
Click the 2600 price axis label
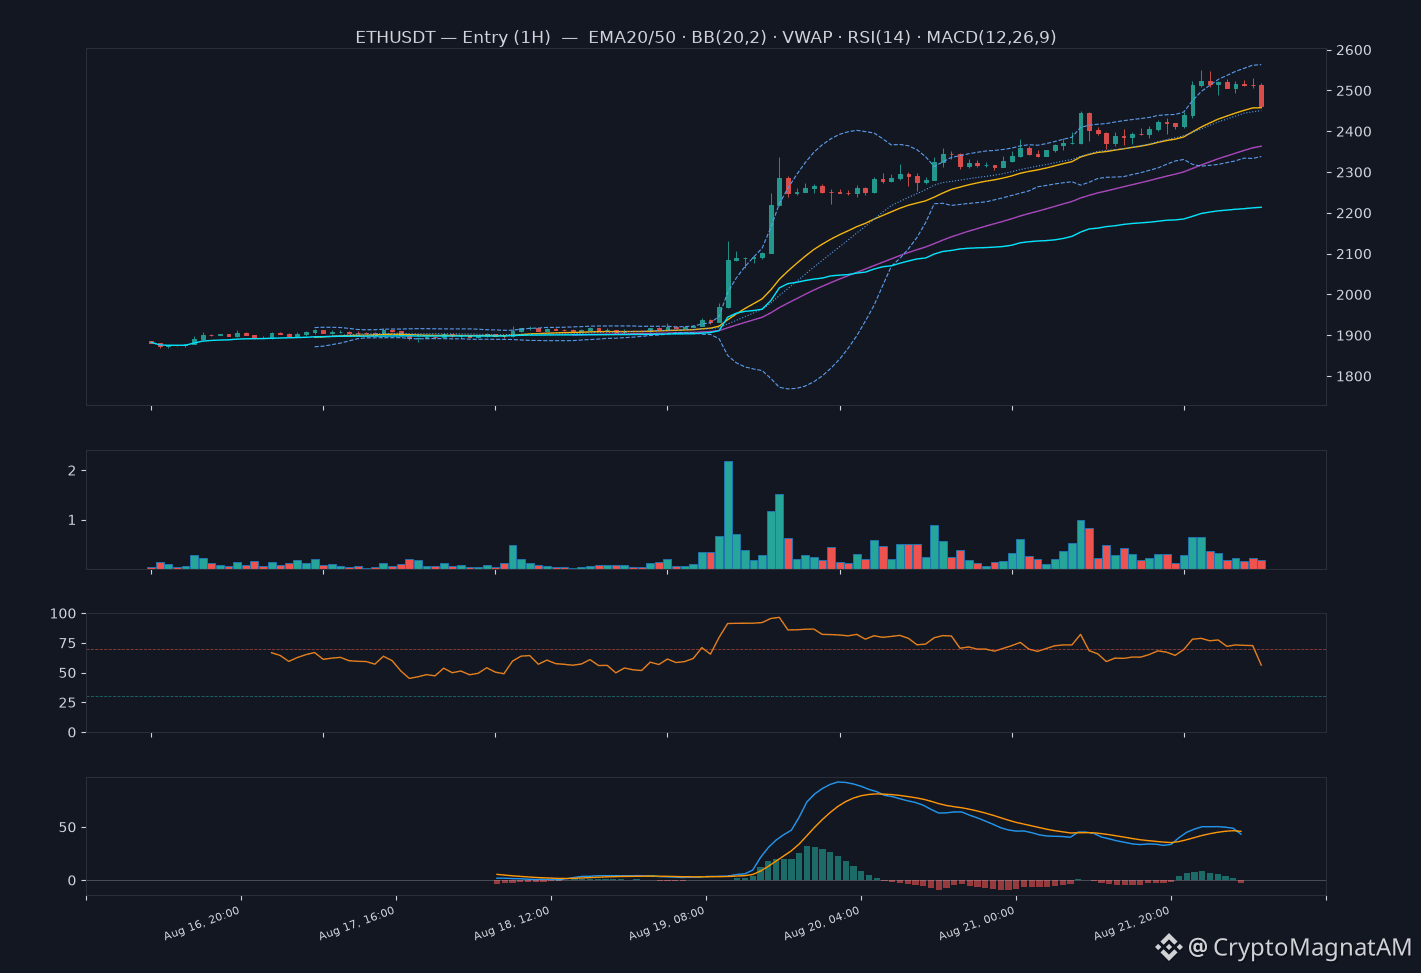[x=1352, y=50]
